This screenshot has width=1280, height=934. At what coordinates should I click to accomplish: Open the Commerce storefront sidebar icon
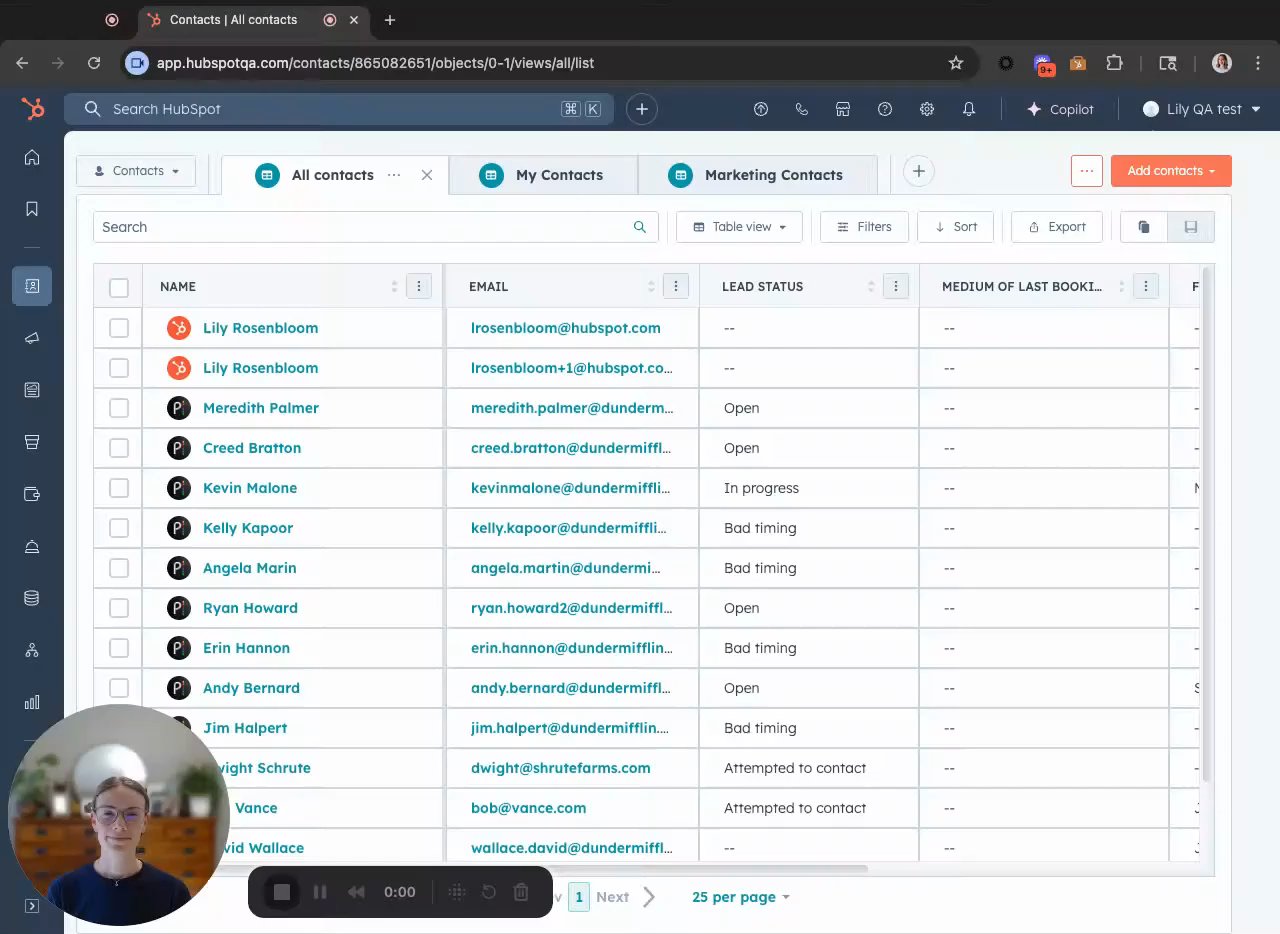(x=32, y=442)
